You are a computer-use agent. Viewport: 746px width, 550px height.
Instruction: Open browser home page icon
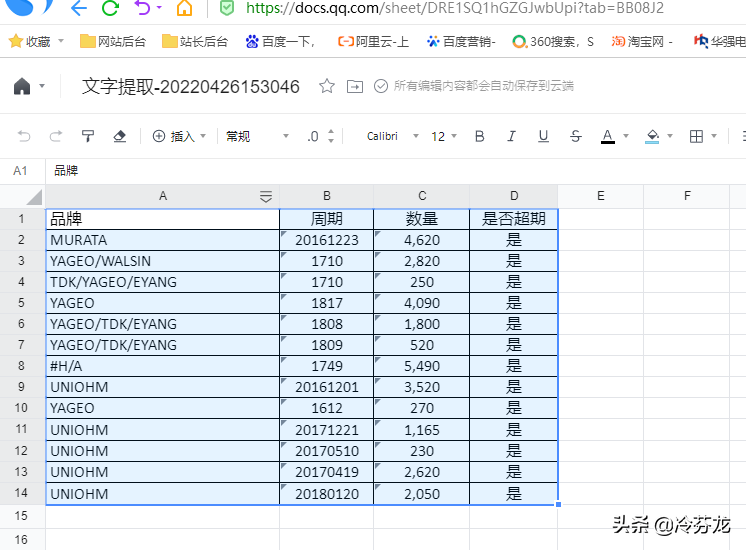click(184, 8)
